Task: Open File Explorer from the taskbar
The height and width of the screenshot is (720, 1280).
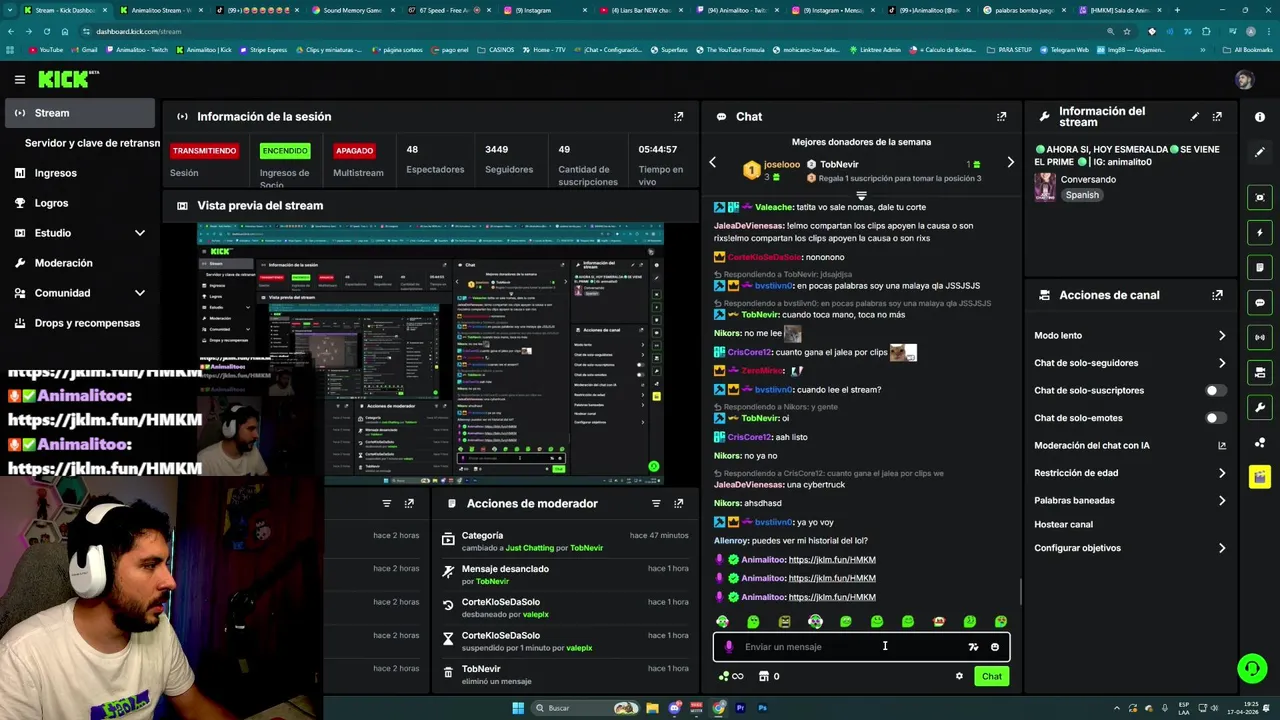Action: pos(652,708)
